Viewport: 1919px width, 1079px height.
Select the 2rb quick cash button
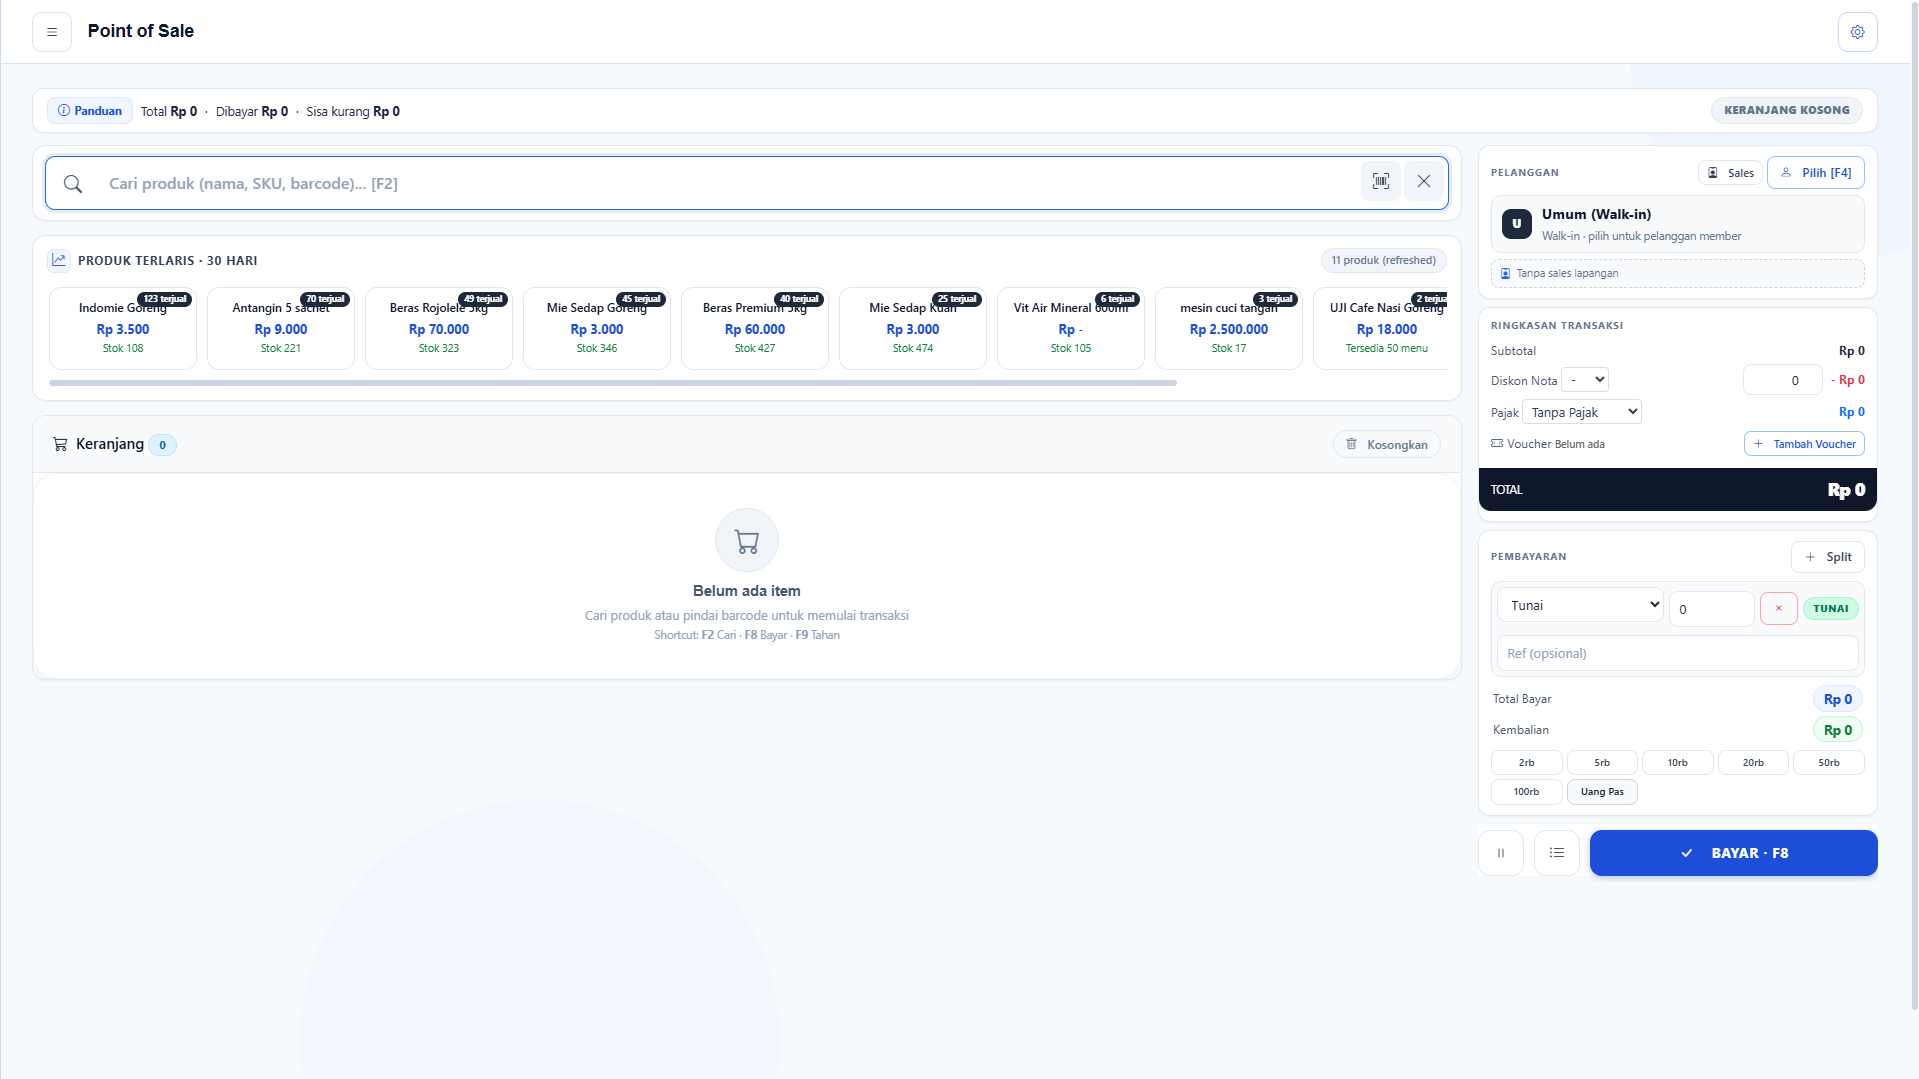tap(1526, 762)
